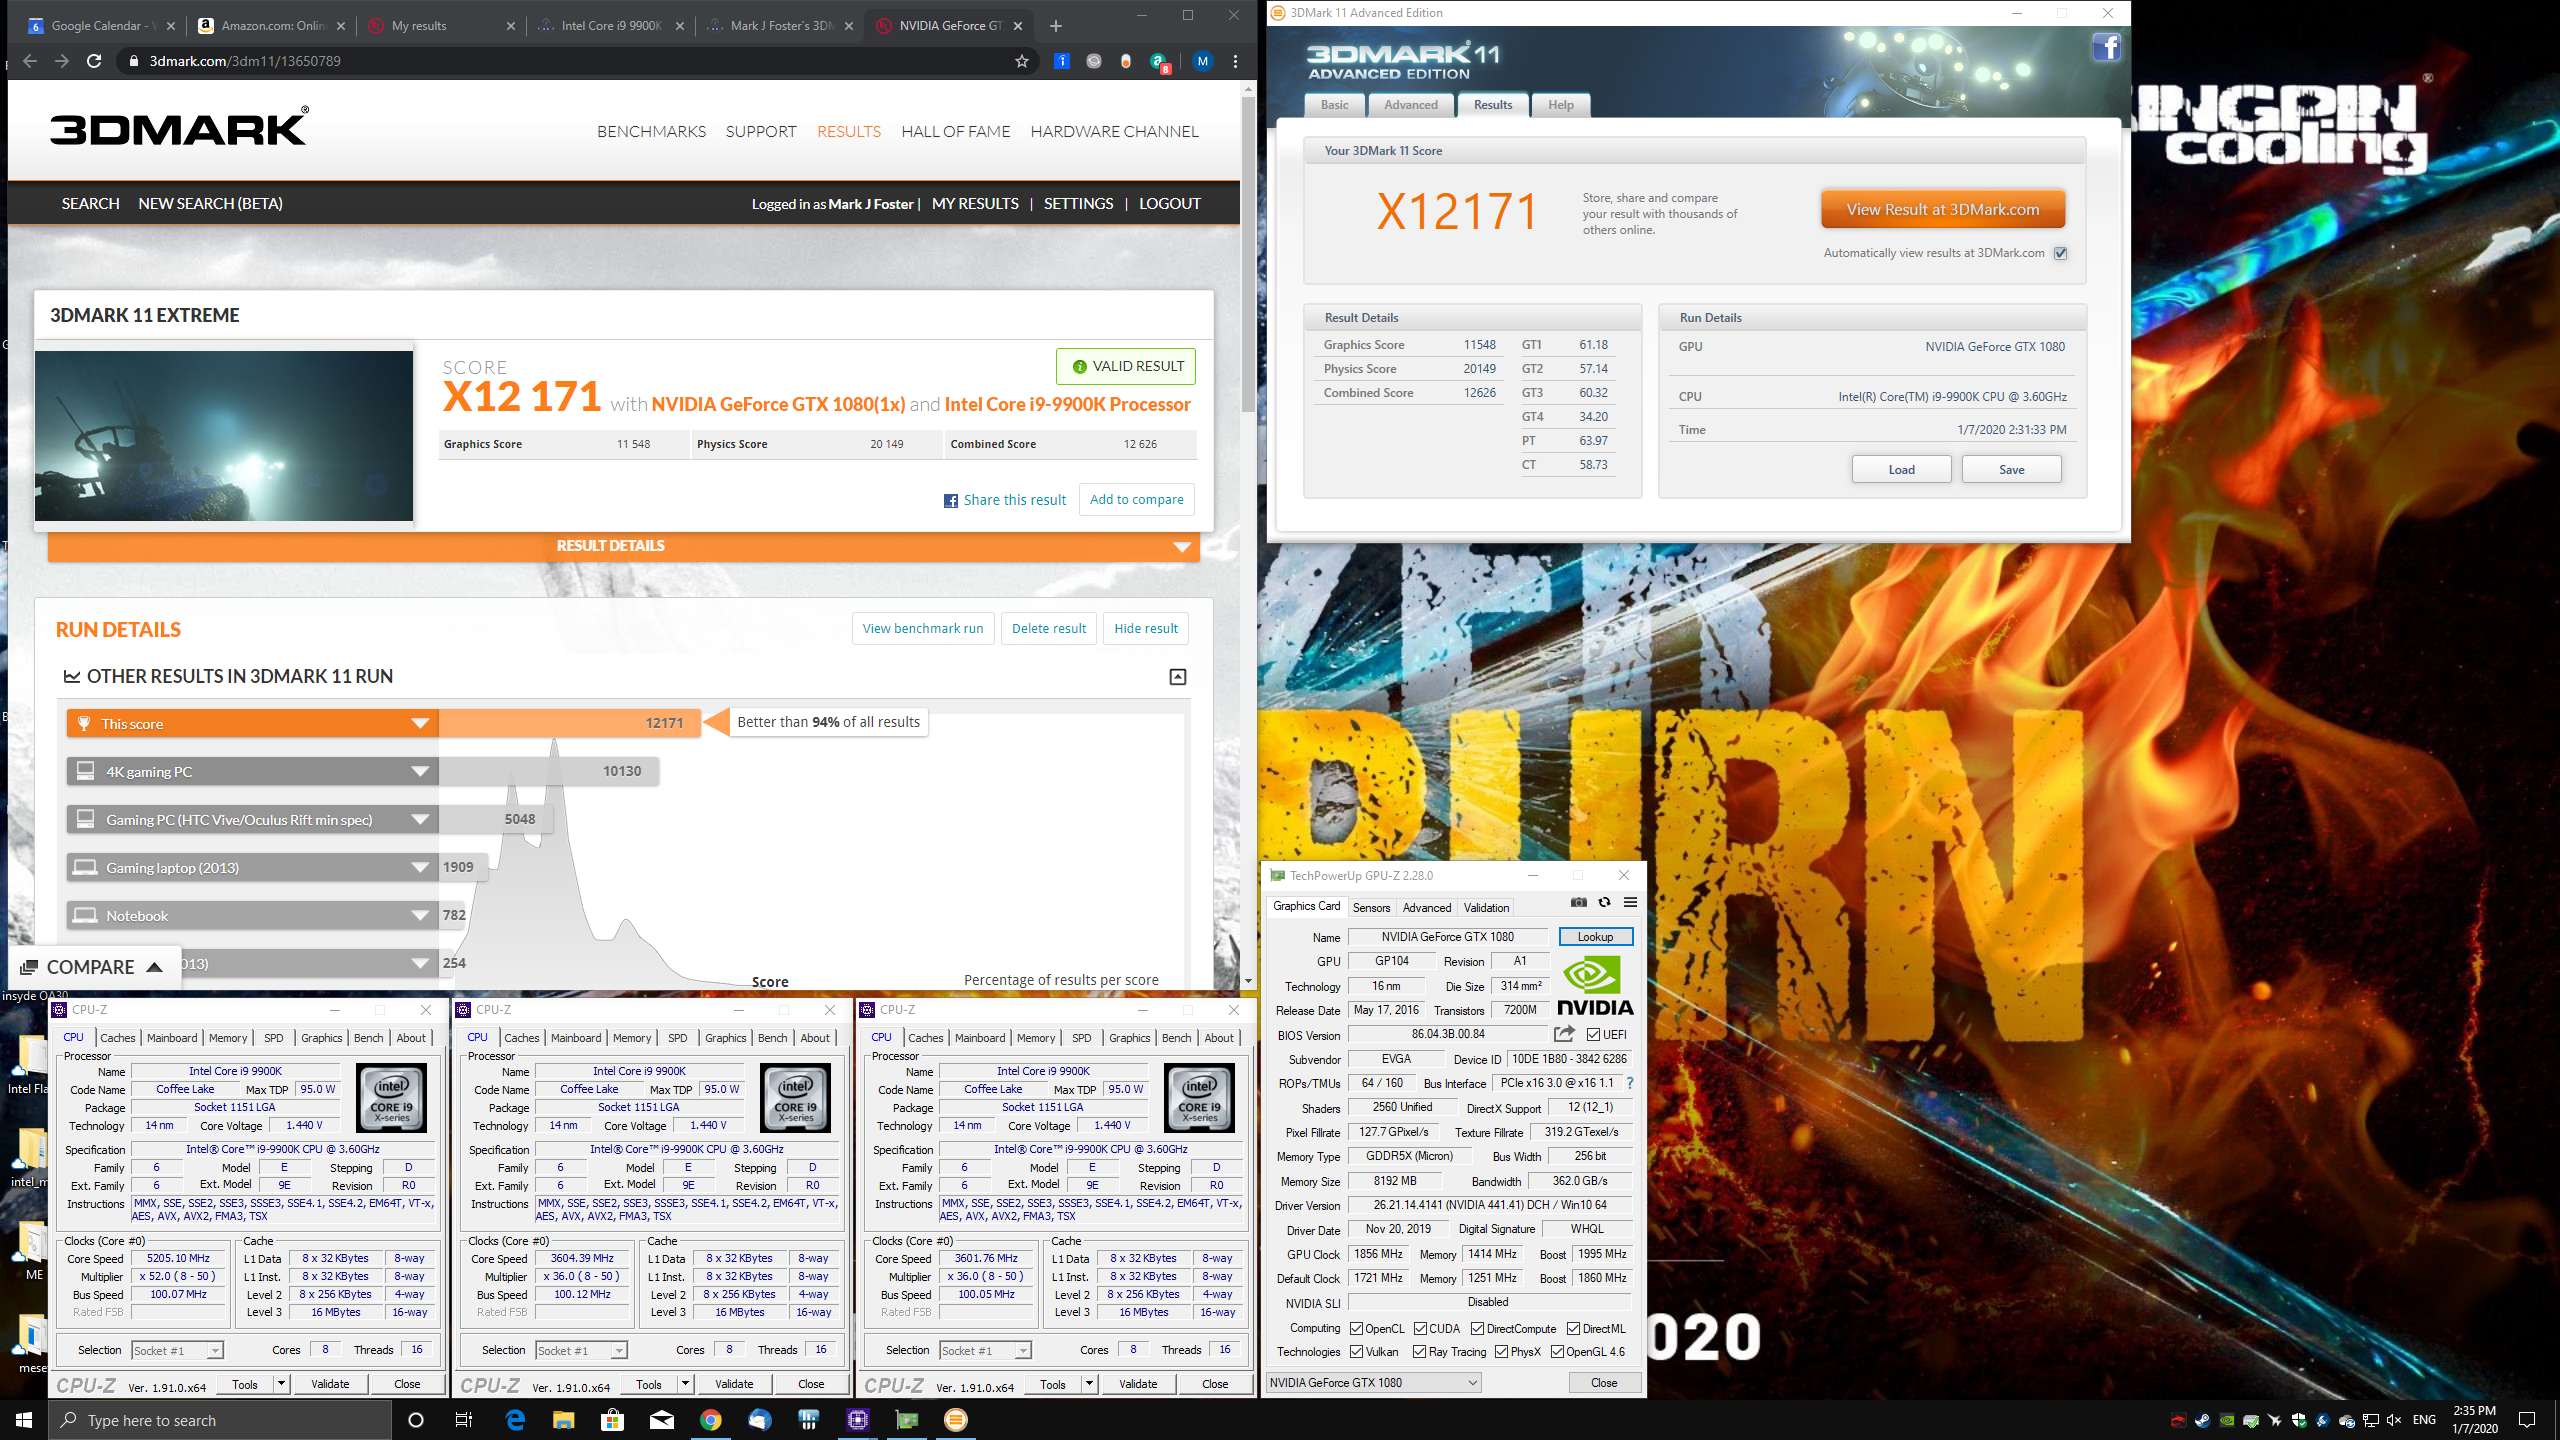The height and width of the screenshot is (1440, 2560).
Task: Expand the orange Result Details bar
Action: point(623,546)
